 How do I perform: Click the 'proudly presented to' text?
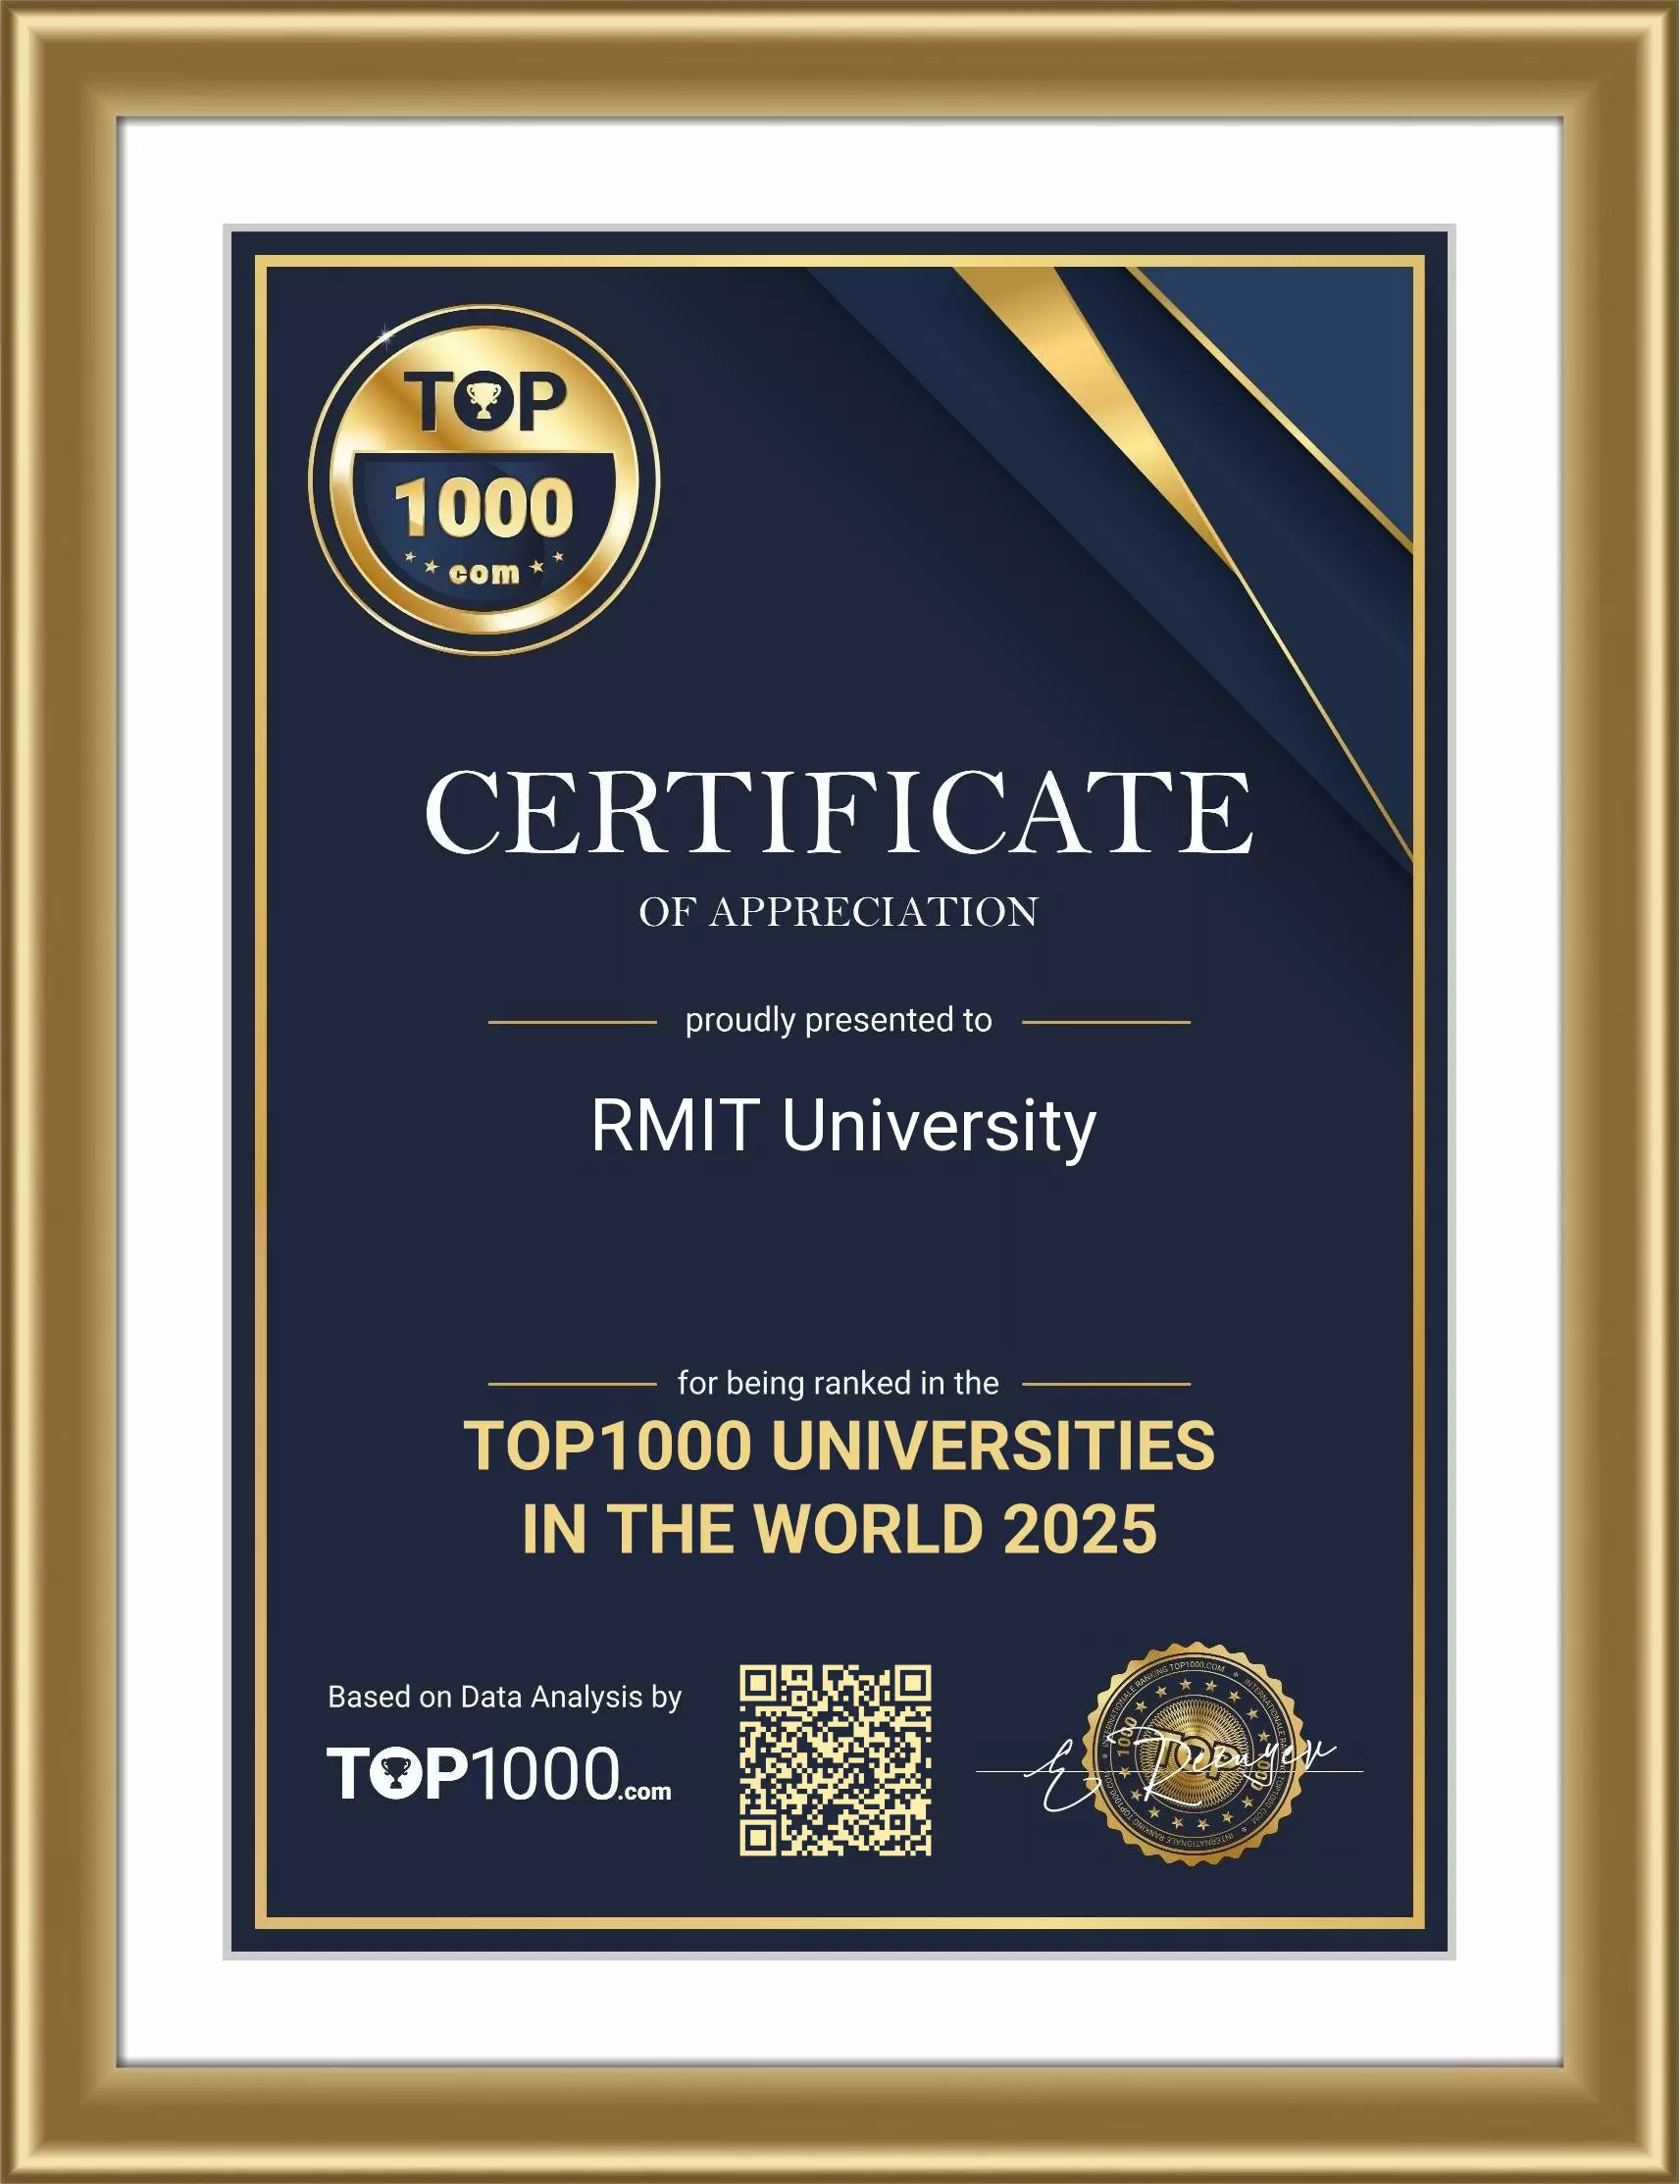pyautogui.click(x=839, y=1020)
